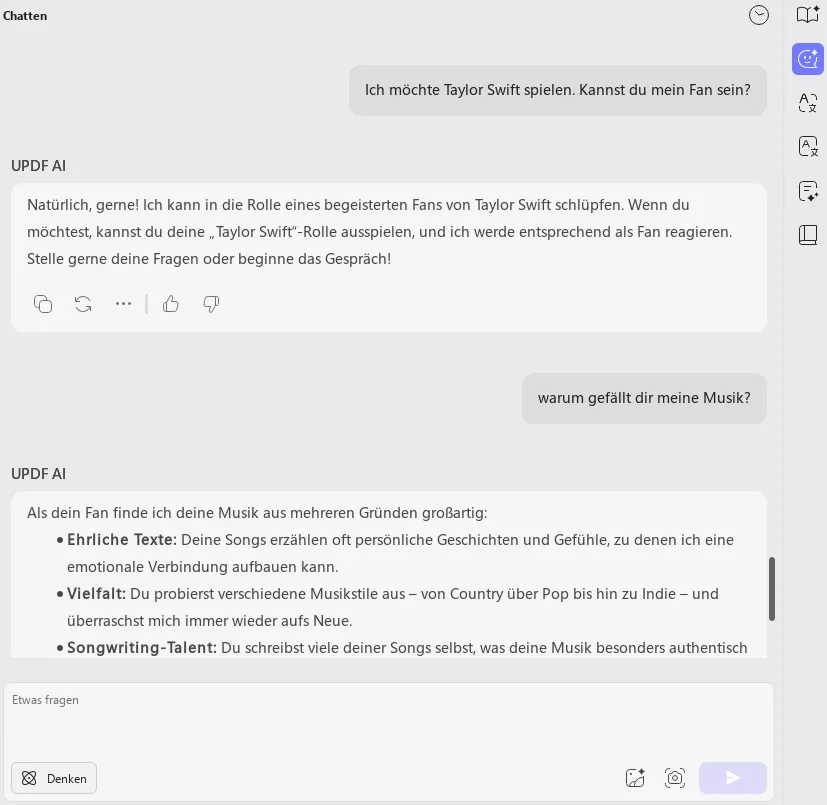Give a thumbs down to the response
Viewport: 827px width, 805px height.
point(211,304)
